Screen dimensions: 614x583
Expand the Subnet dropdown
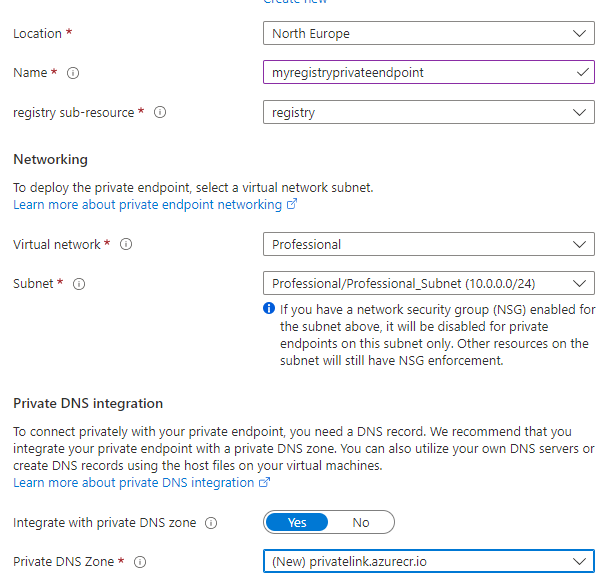(x=428, y=283)
